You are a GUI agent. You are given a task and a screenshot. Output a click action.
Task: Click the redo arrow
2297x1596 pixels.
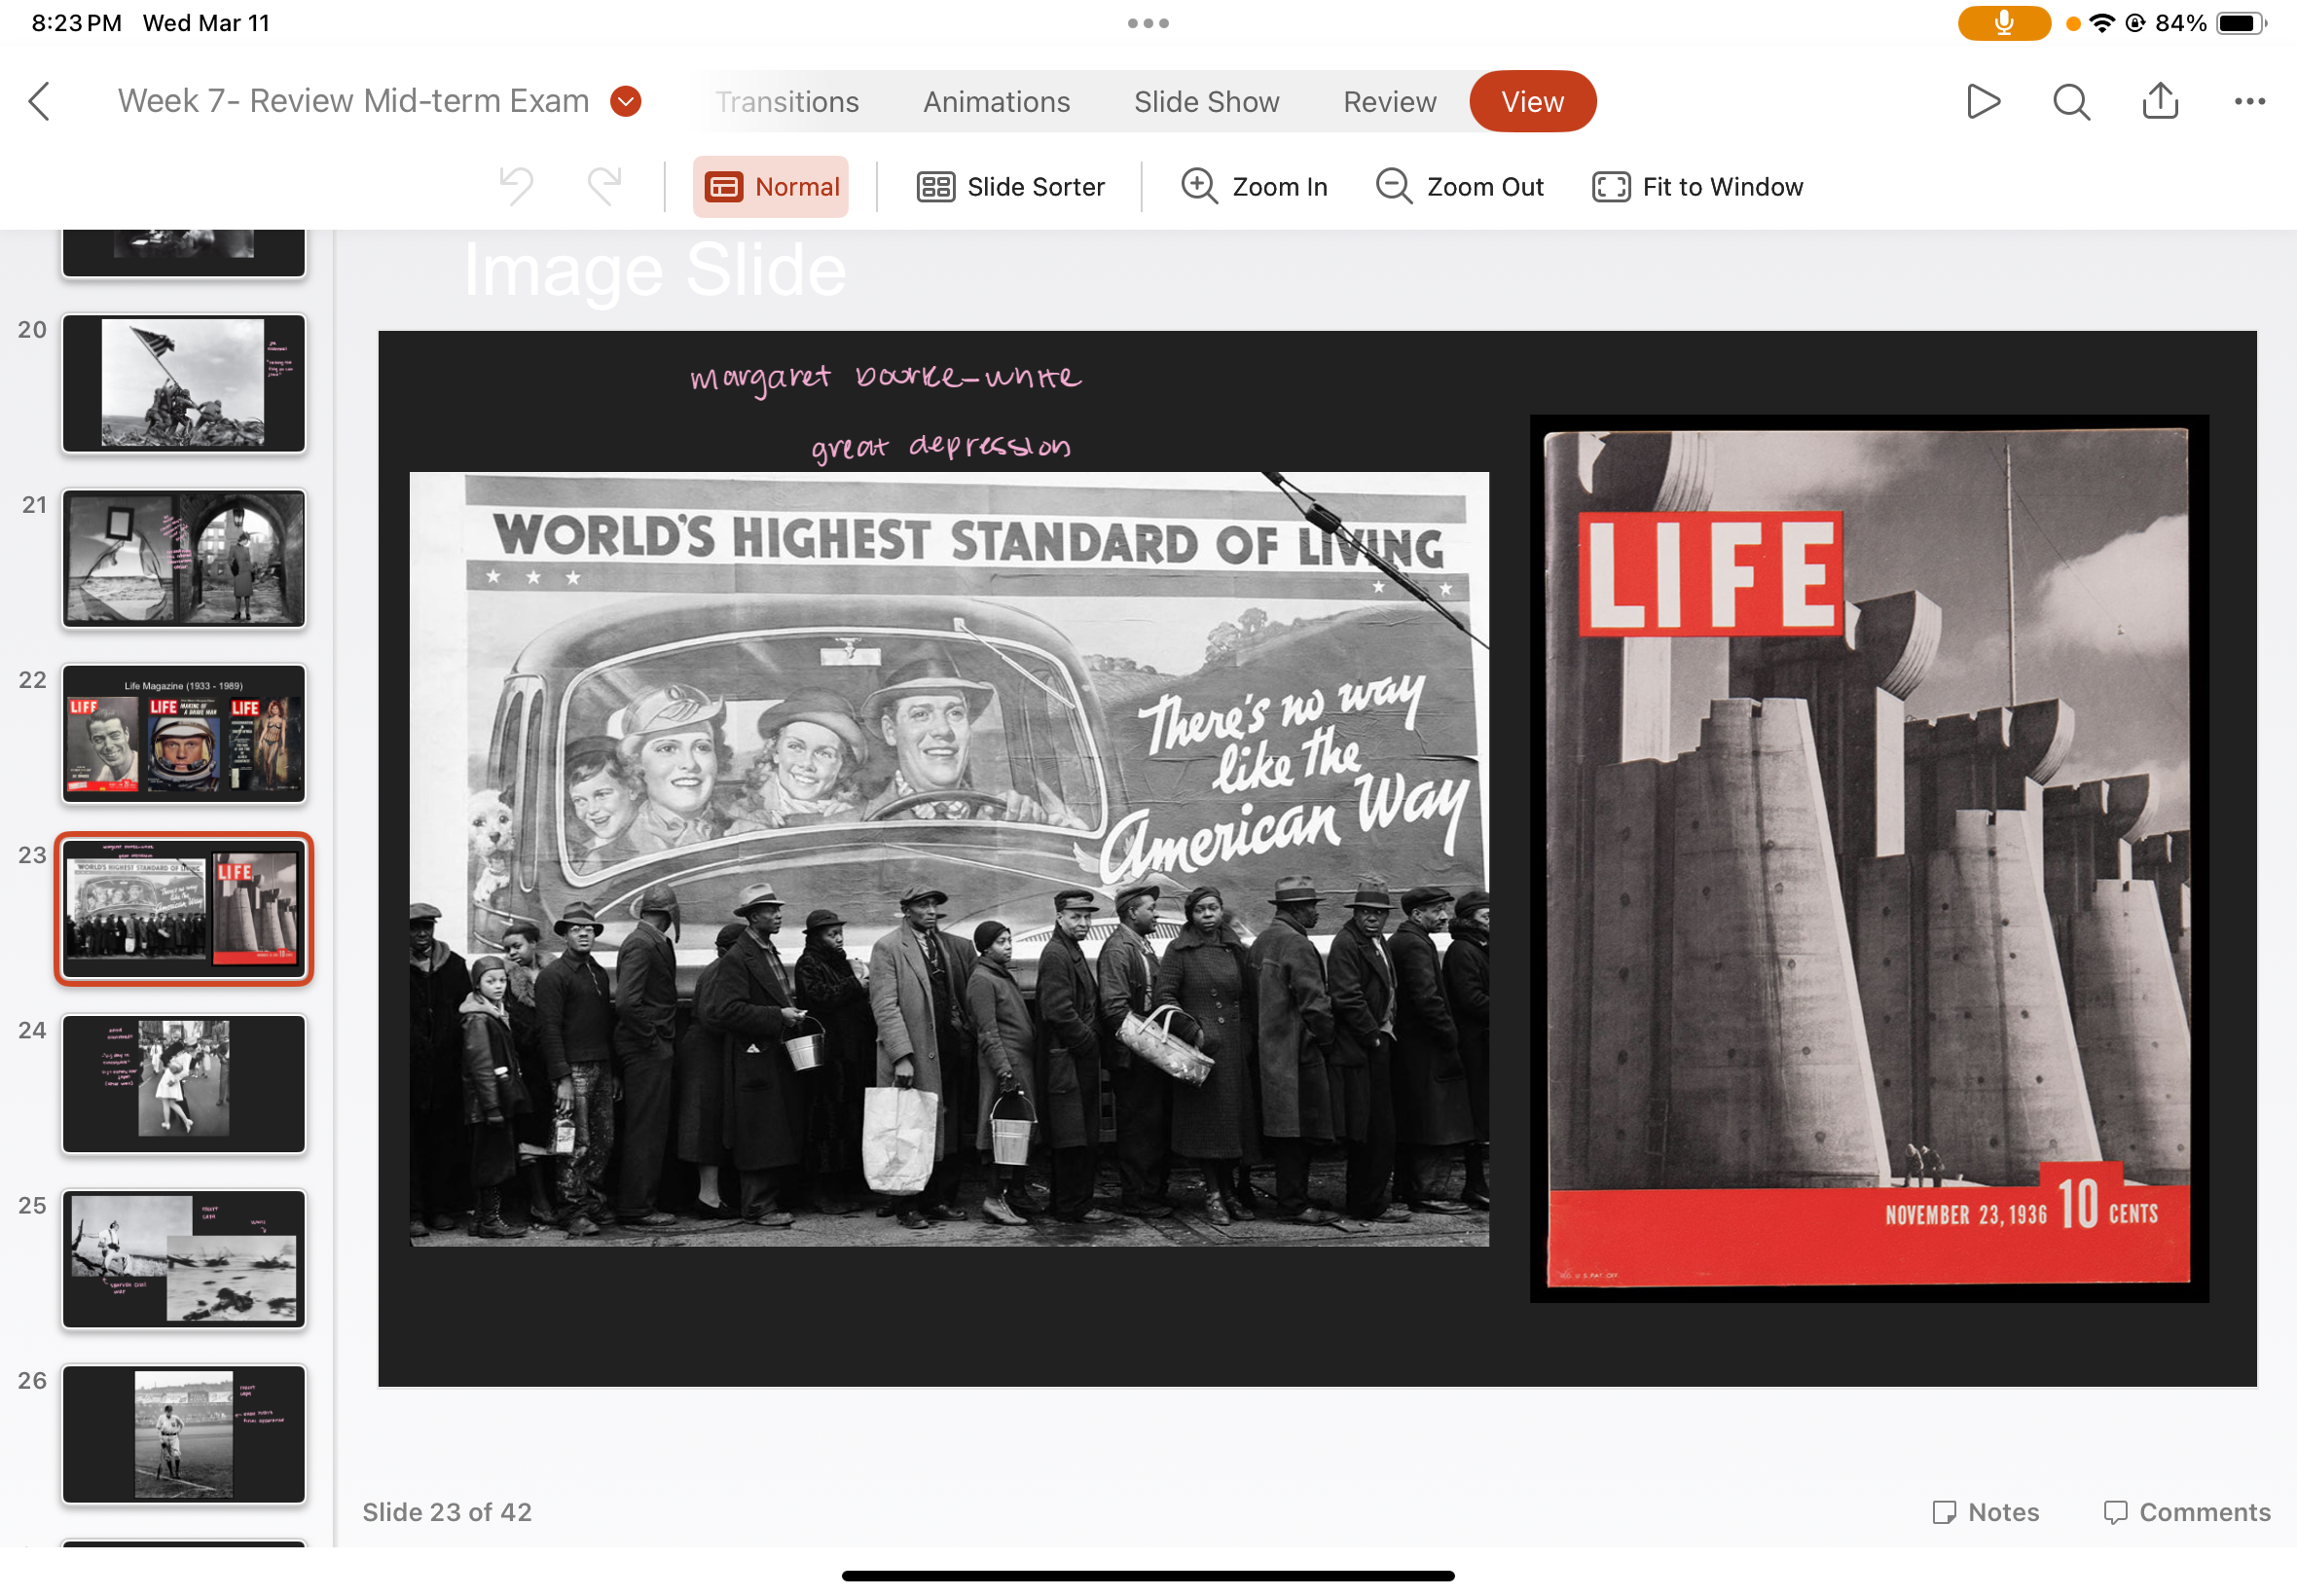604,186
